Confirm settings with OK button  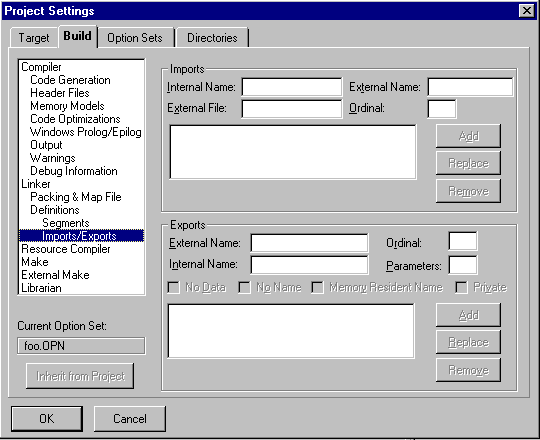coord(47,419)
